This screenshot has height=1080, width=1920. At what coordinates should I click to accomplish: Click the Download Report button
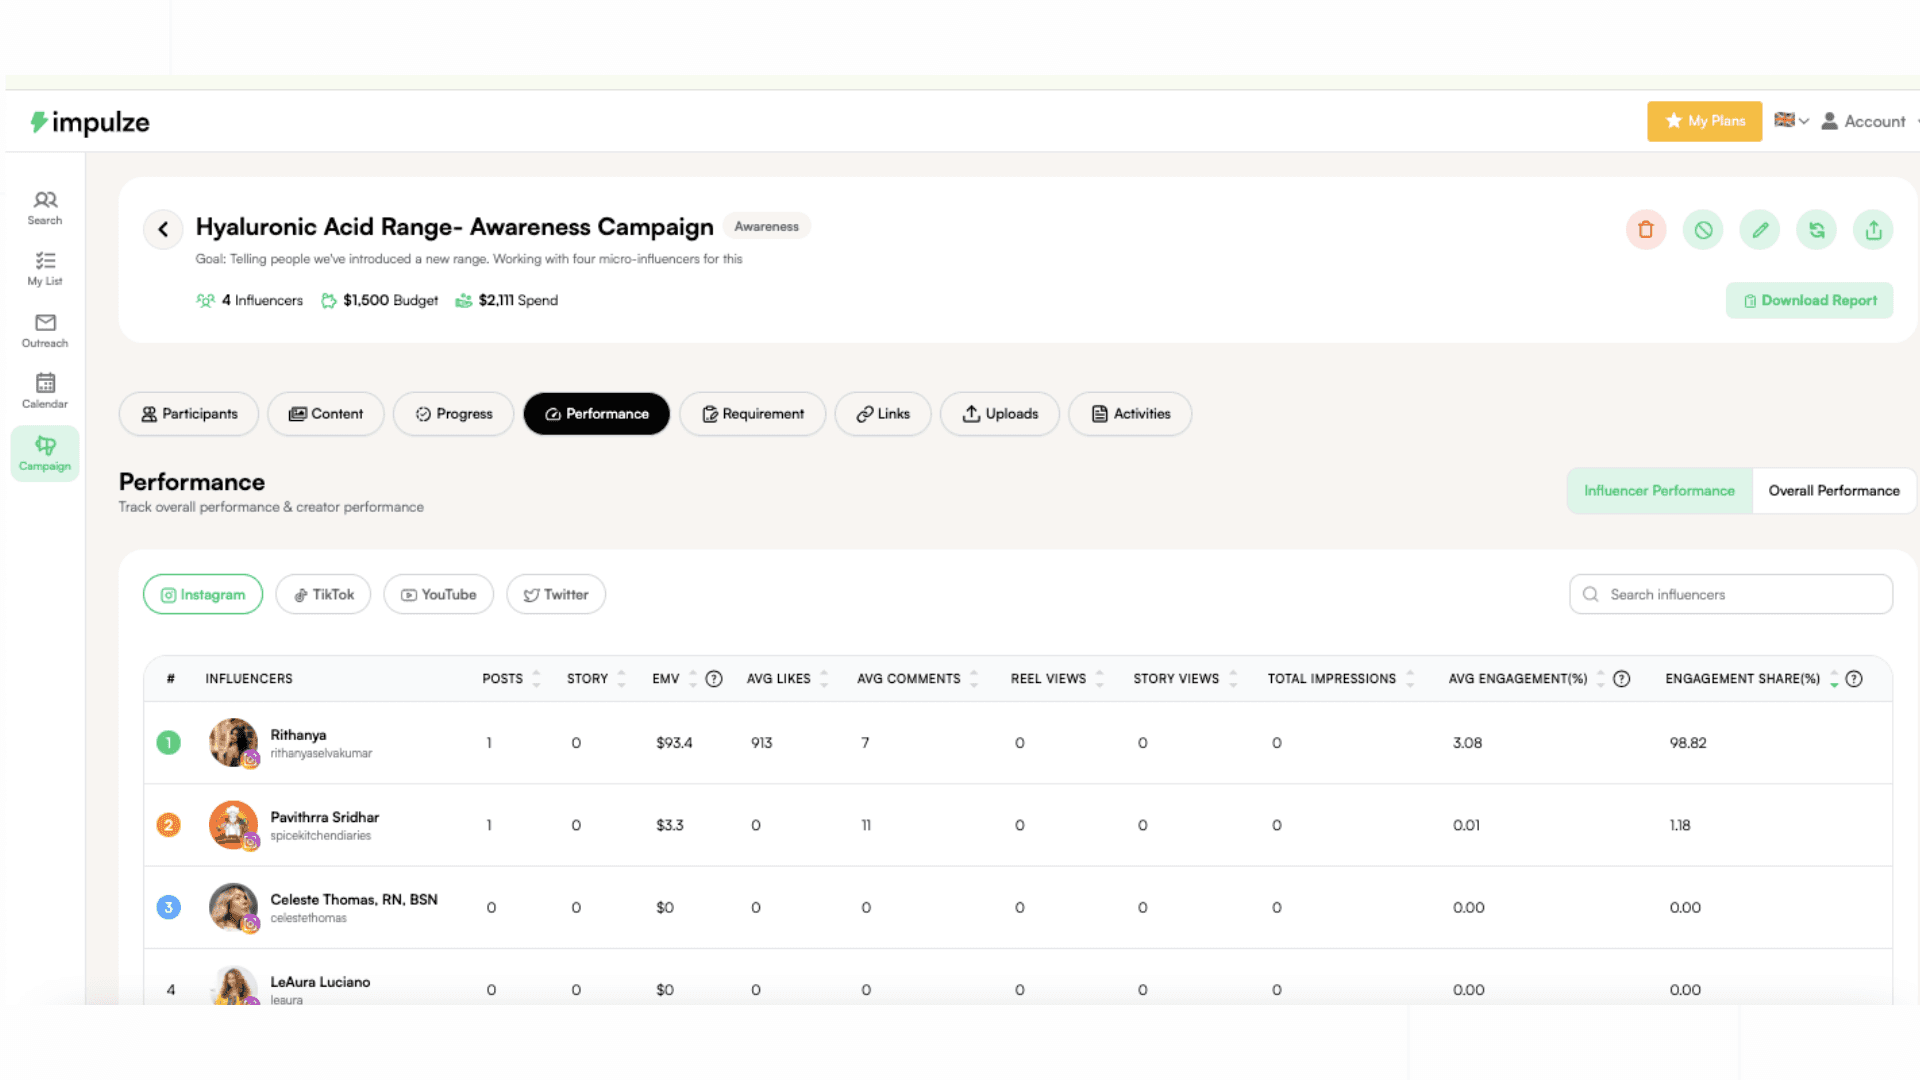(1809, 301)
